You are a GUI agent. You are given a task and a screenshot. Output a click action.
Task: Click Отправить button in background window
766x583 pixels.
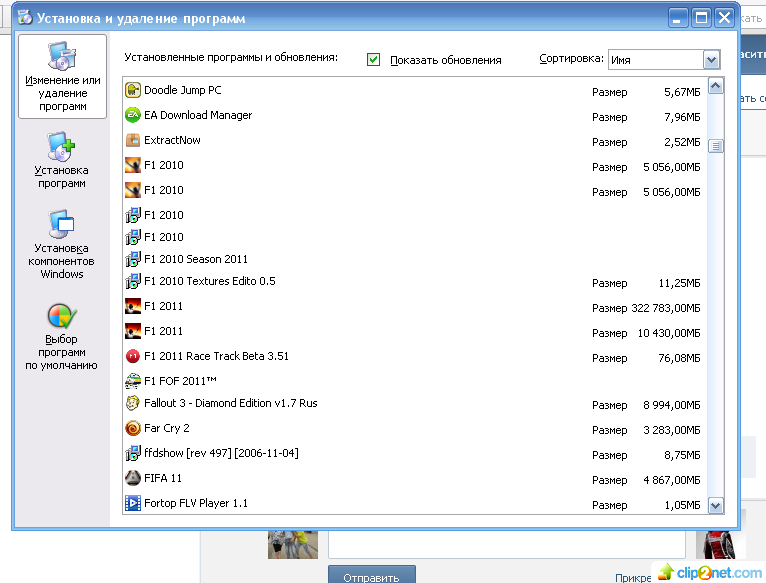(x=372, y=575)
